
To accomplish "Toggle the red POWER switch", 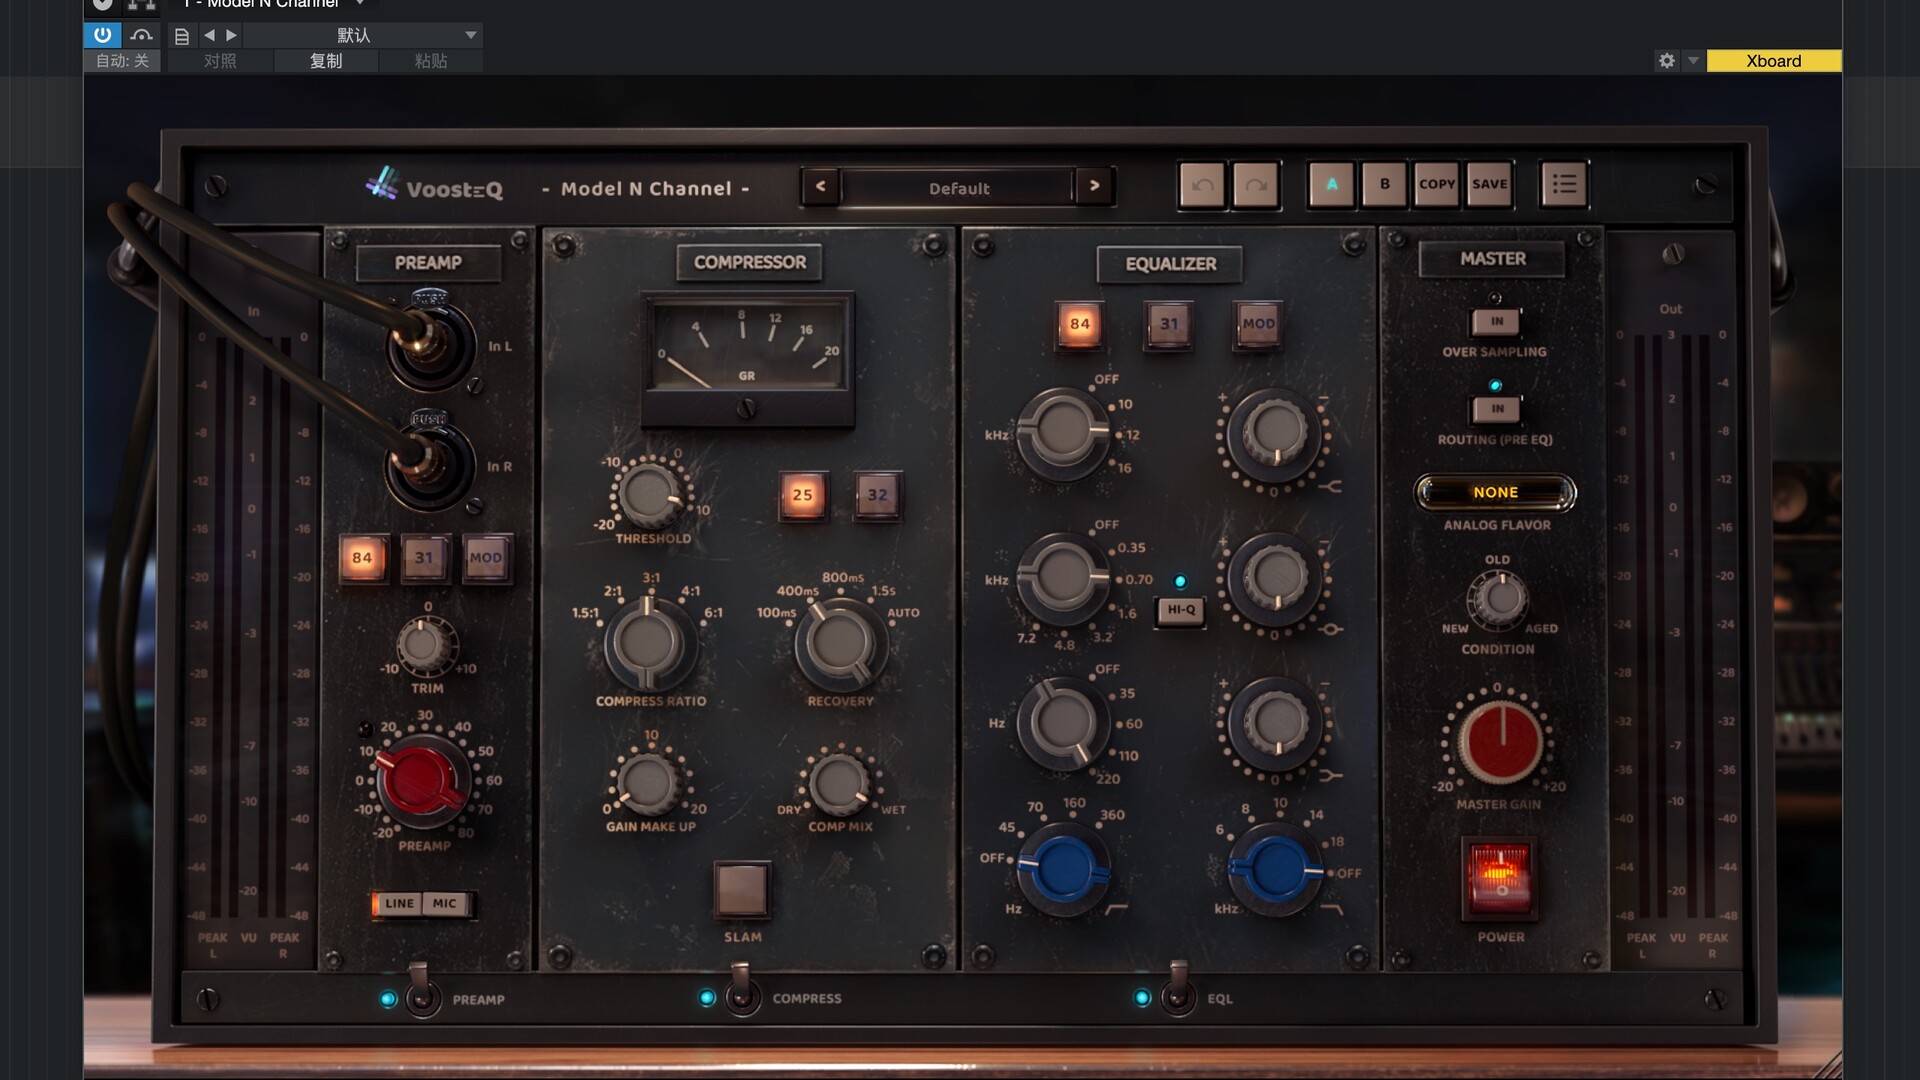I will 1499,878.
